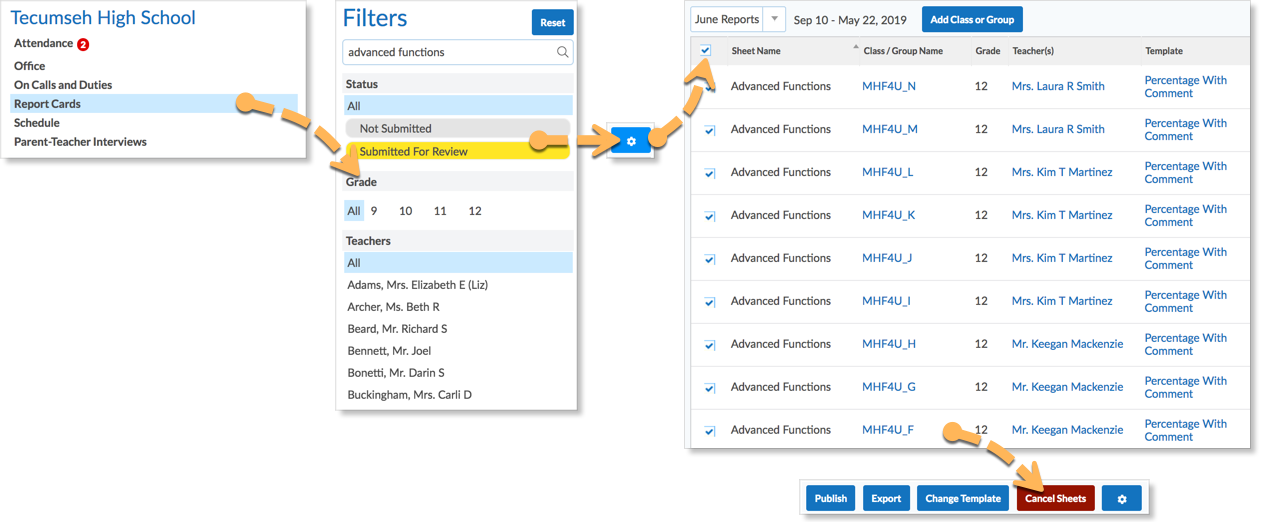Toggle the checkbox for the MHF4U_I row
The height and width of the screenshot is (522, 1261).
tap(710, 302)
